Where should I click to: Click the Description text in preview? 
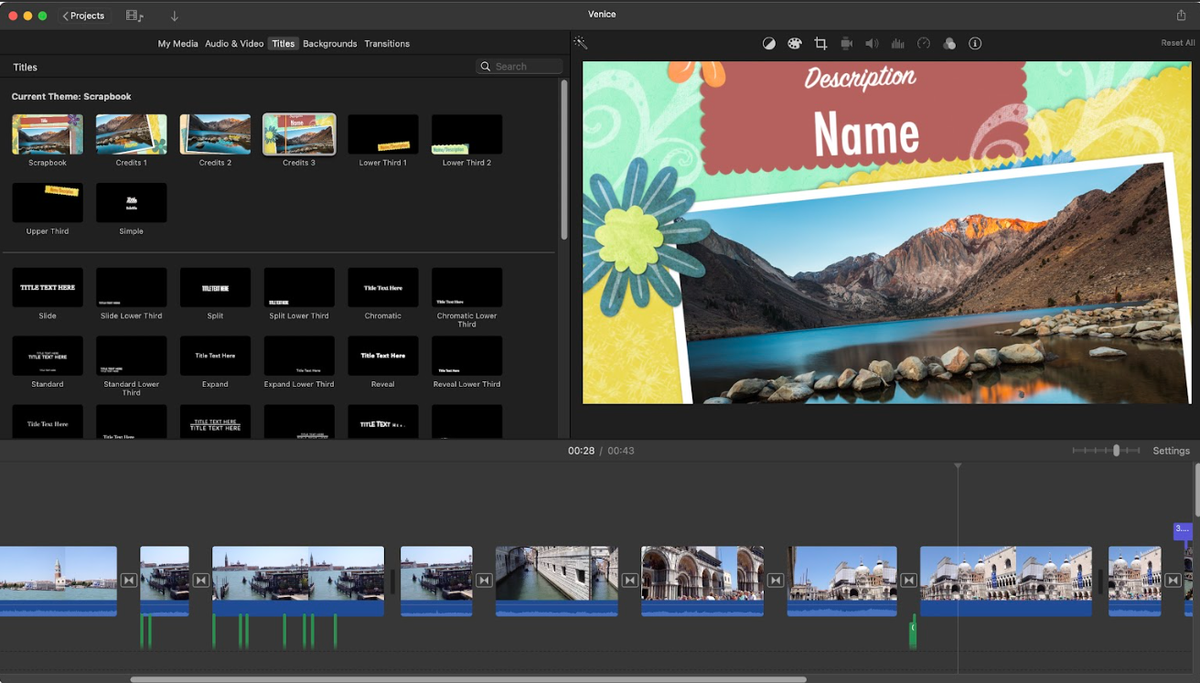point(860,78)
